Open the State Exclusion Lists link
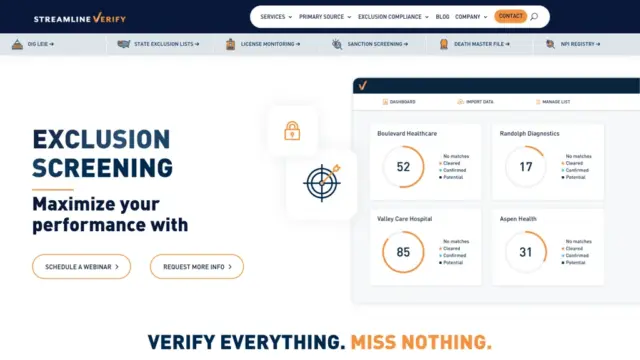The width and height of the screenshot is (640, 360). (167, 44)
